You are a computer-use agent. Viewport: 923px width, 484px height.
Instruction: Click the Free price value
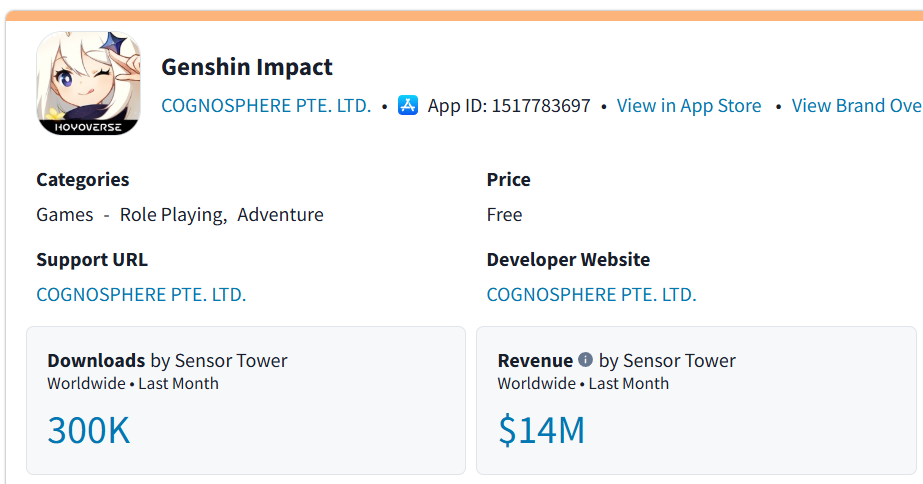(x=504, y=215)
